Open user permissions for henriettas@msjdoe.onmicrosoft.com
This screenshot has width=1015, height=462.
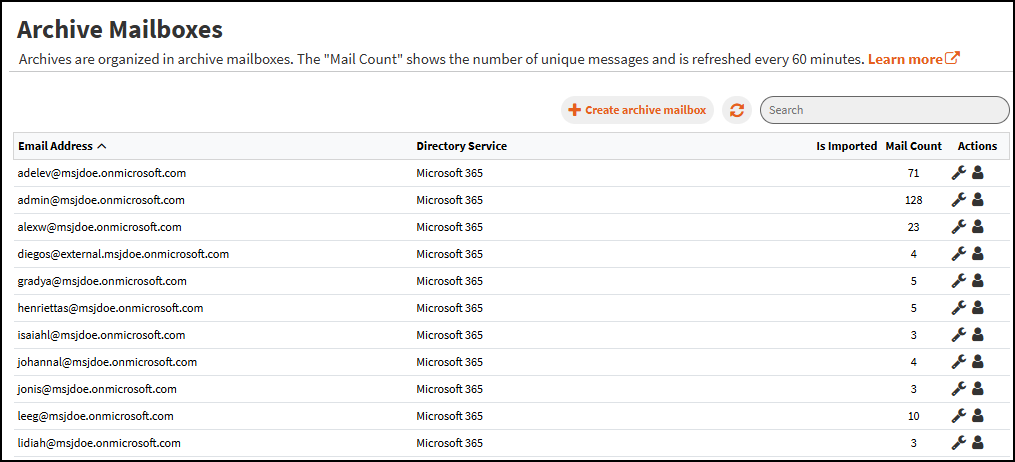pos(978,308)
